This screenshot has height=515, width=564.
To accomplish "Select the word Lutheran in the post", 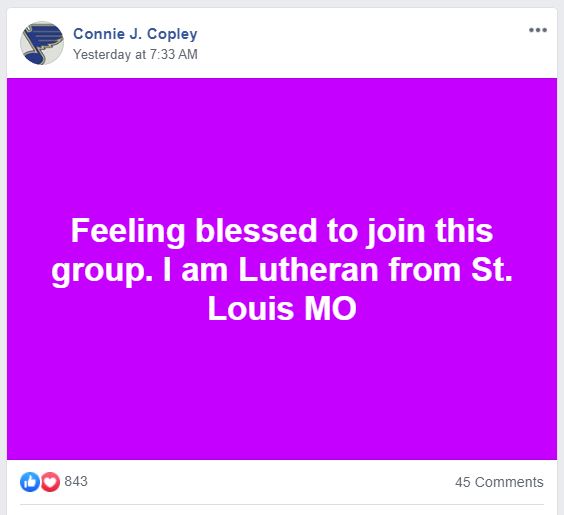I will 308,270.
